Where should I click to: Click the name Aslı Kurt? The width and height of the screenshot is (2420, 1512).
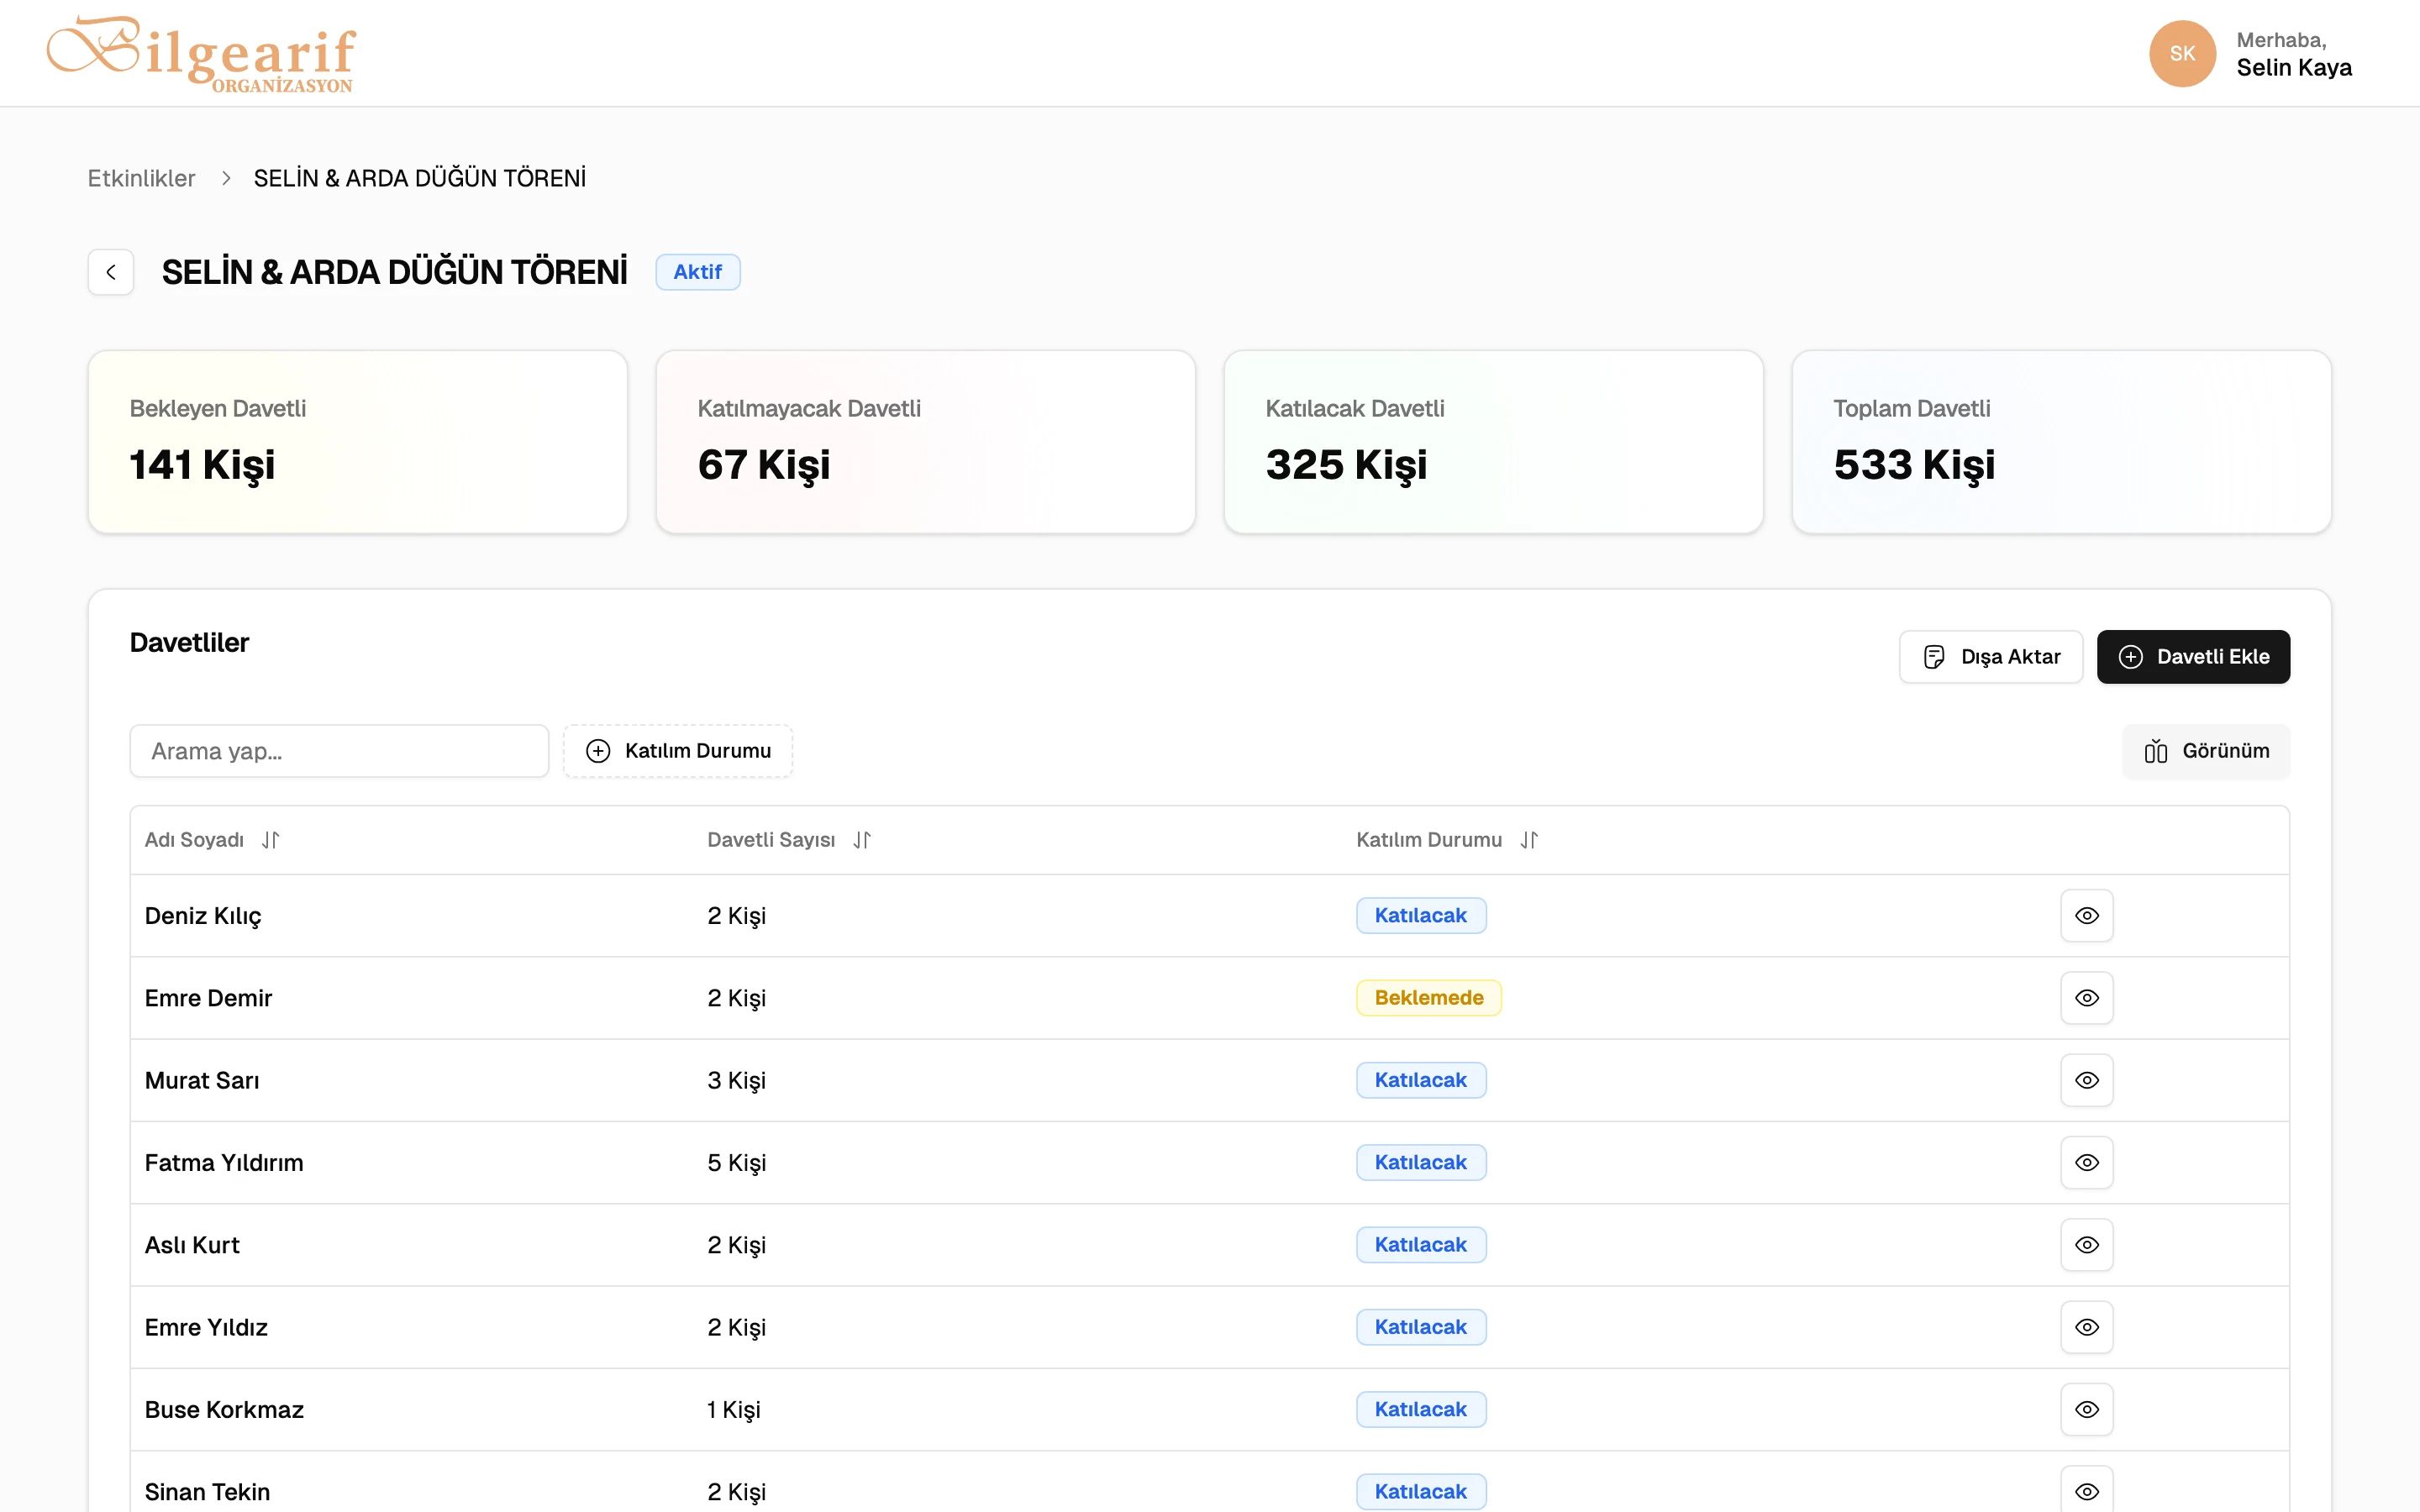(x=192, y=1245)
